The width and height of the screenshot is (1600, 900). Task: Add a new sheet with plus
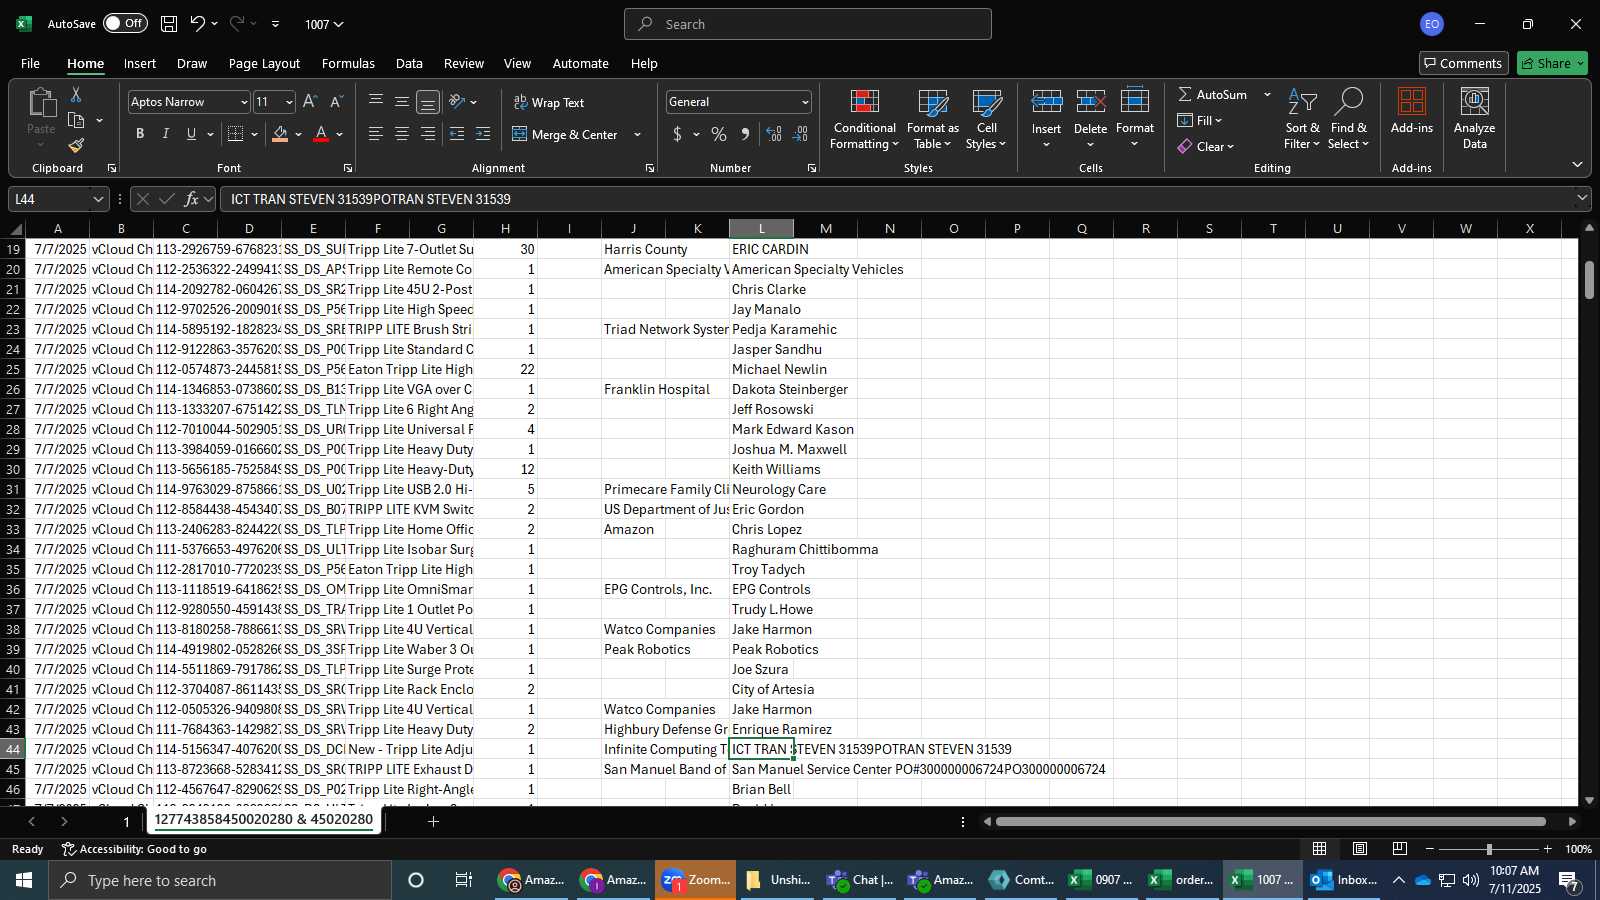[x=433, y=821]
